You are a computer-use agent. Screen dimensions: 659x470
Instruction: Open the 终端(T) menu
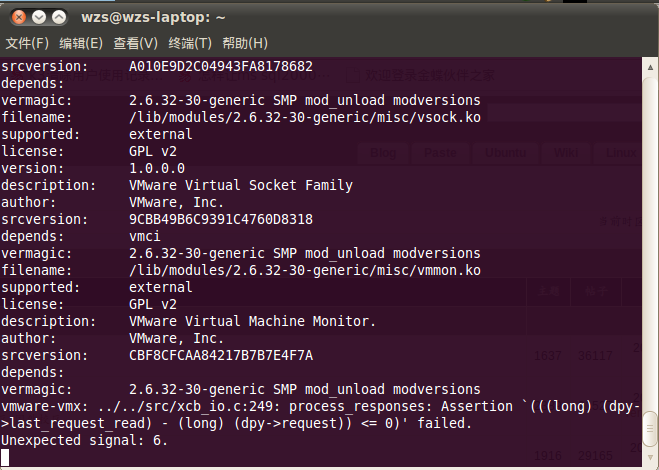[190, 43]
